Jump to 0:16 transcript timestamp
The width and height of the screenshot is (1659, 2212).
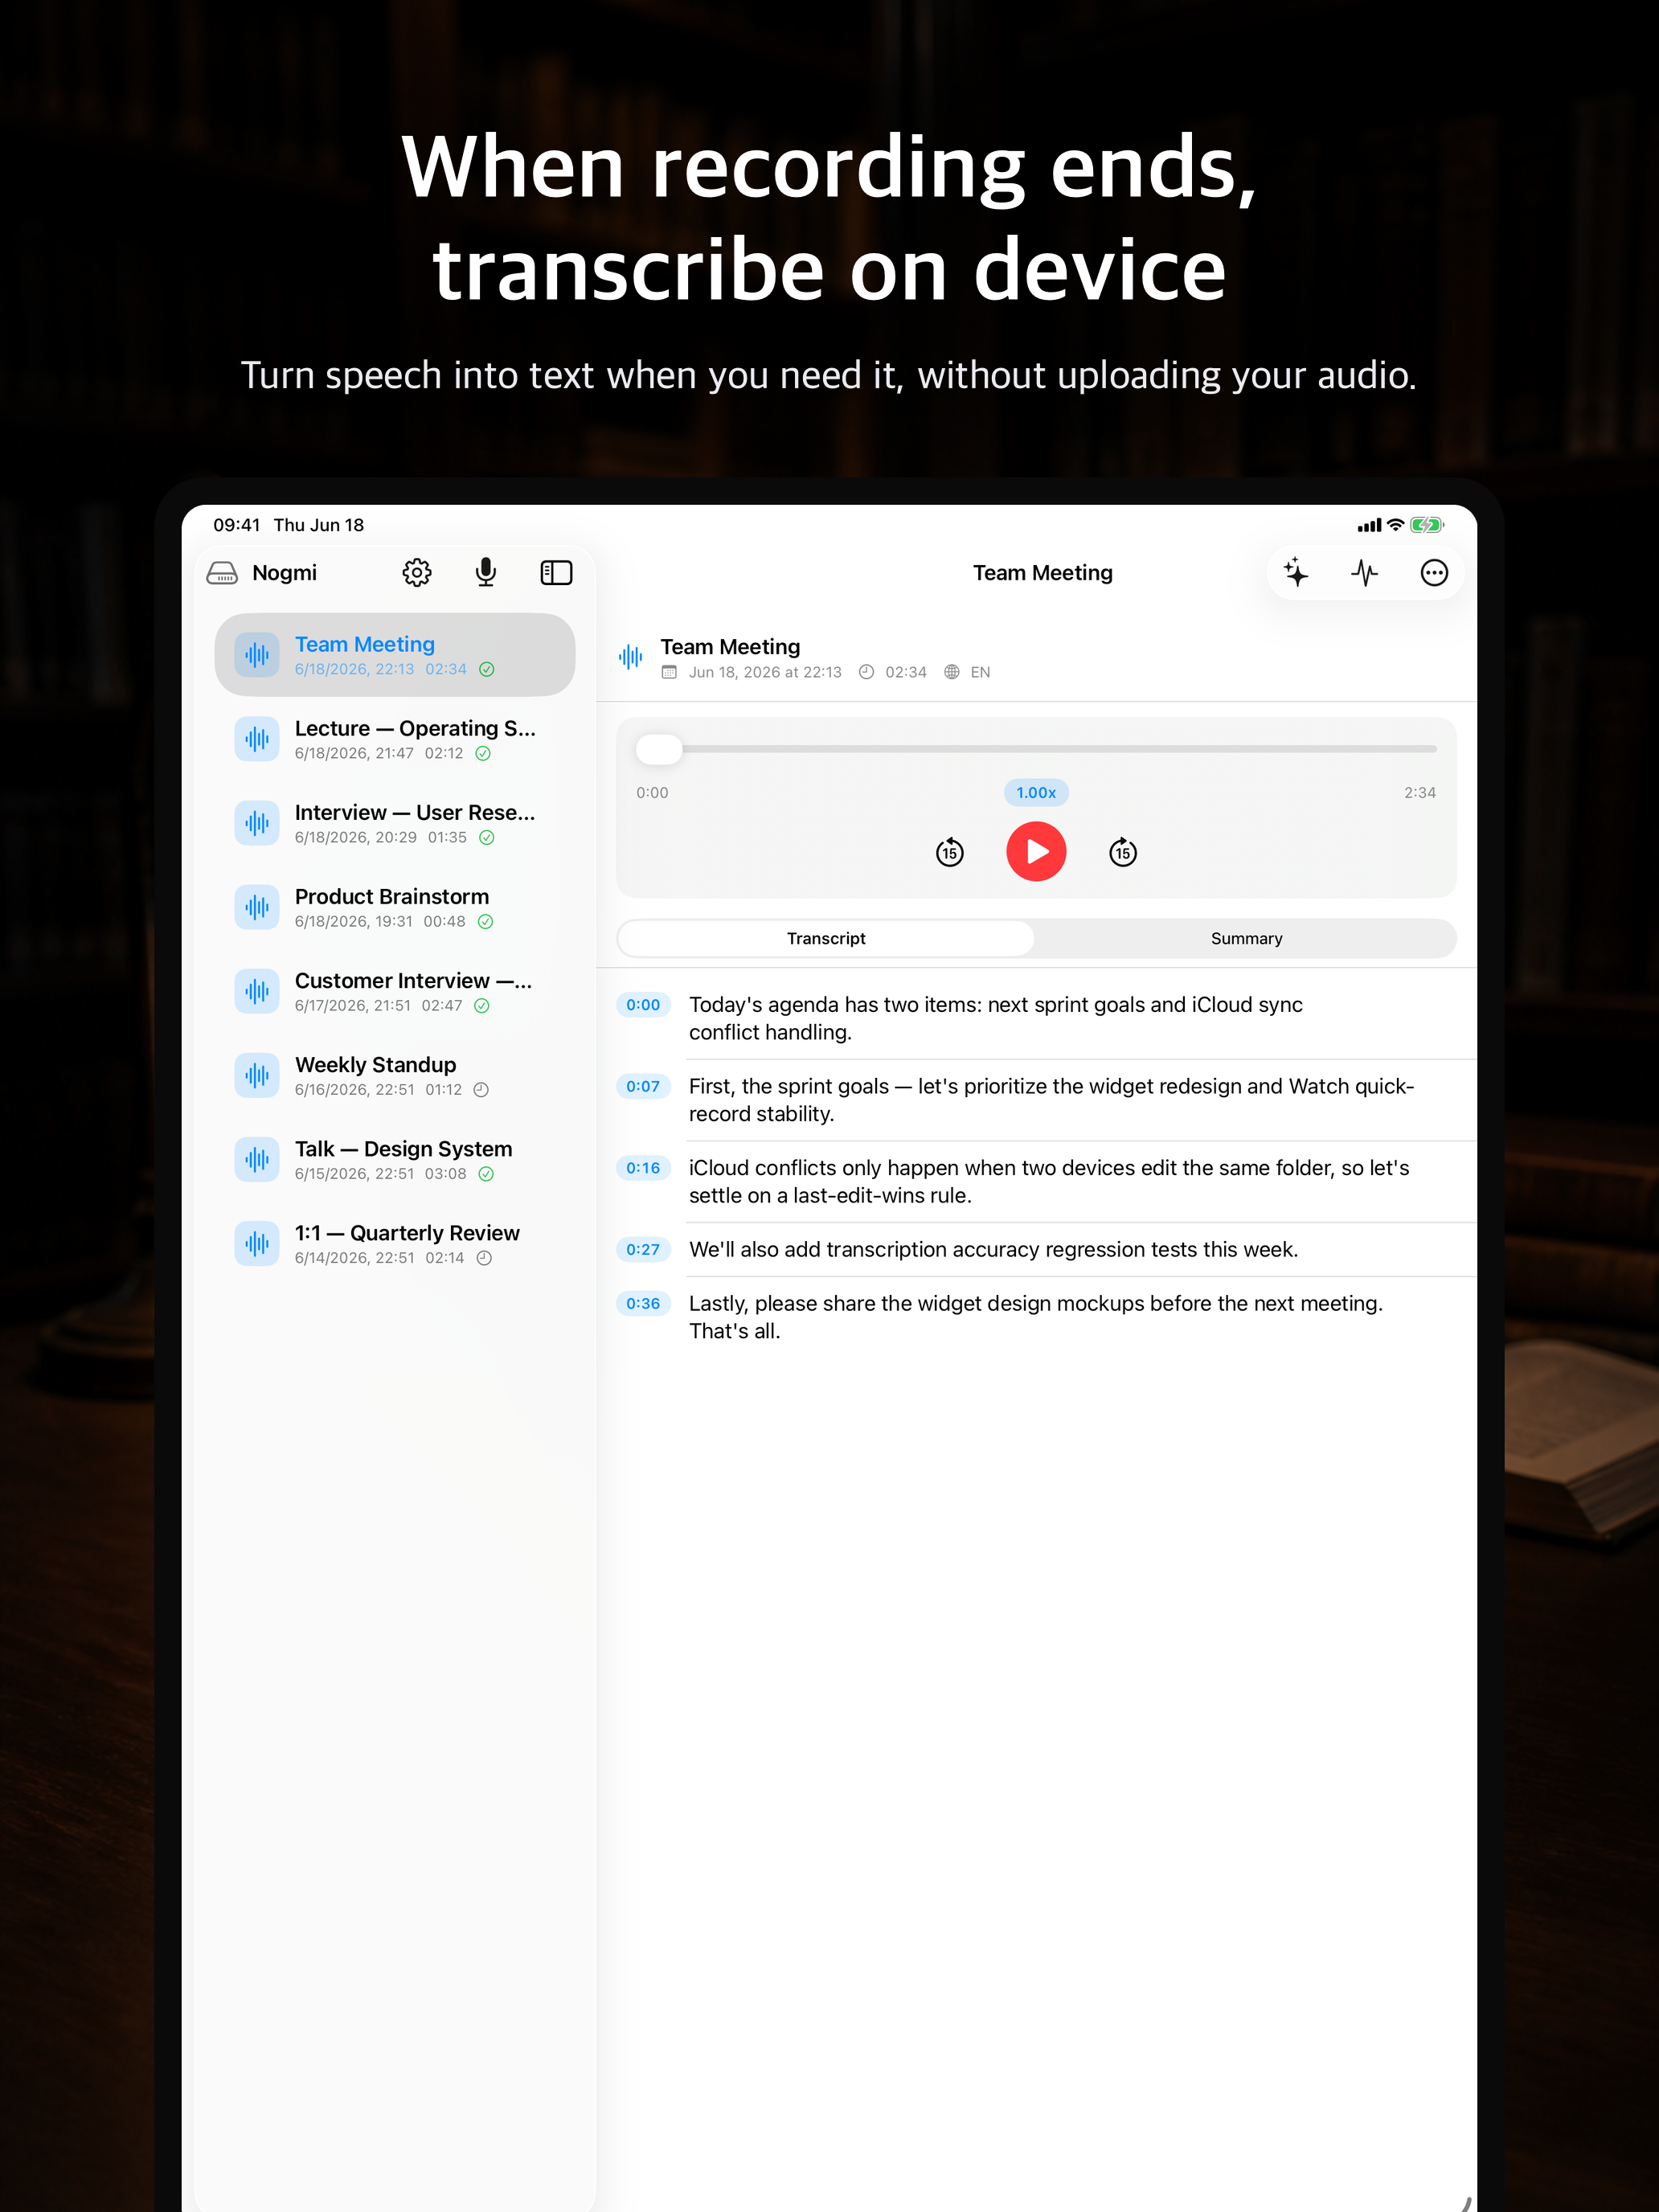click(x=643, y=1168)
